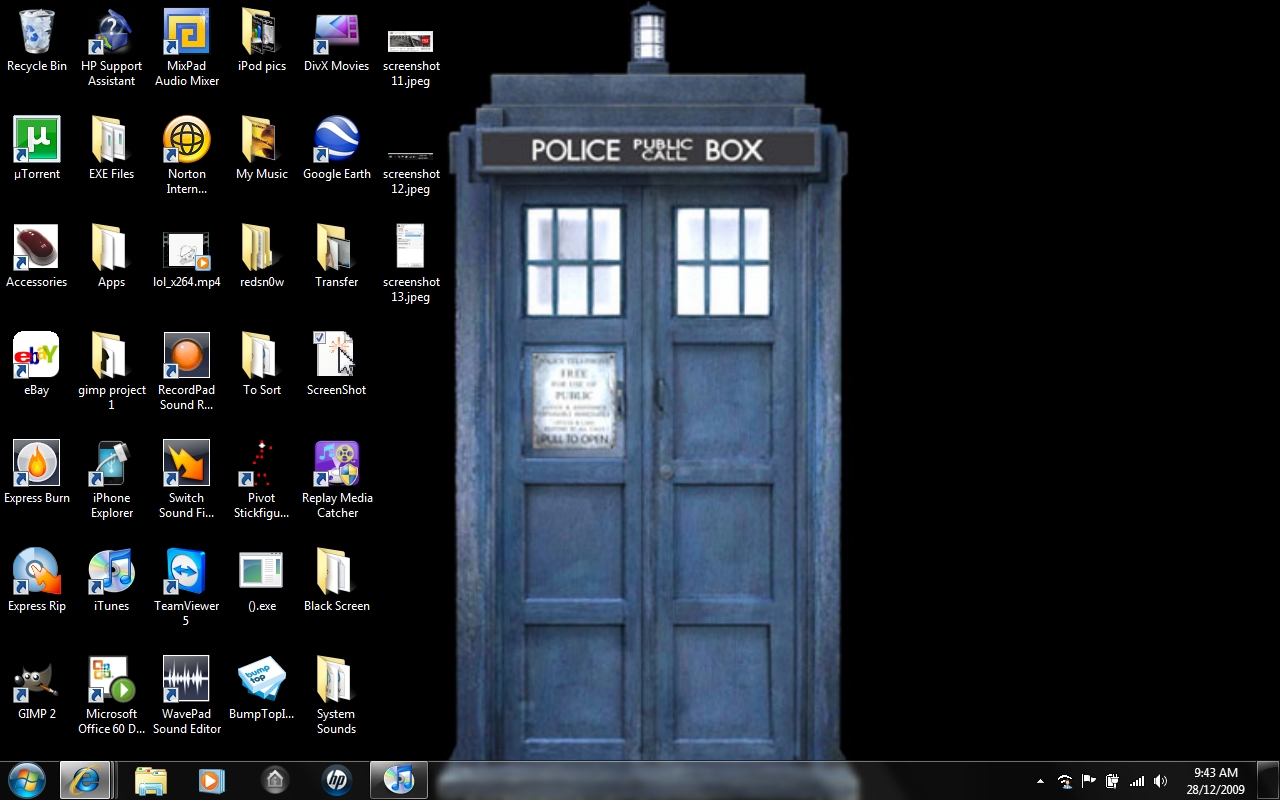
Task: Select the TeamViewer 5 shortcut
Action: tap(186, 572)
